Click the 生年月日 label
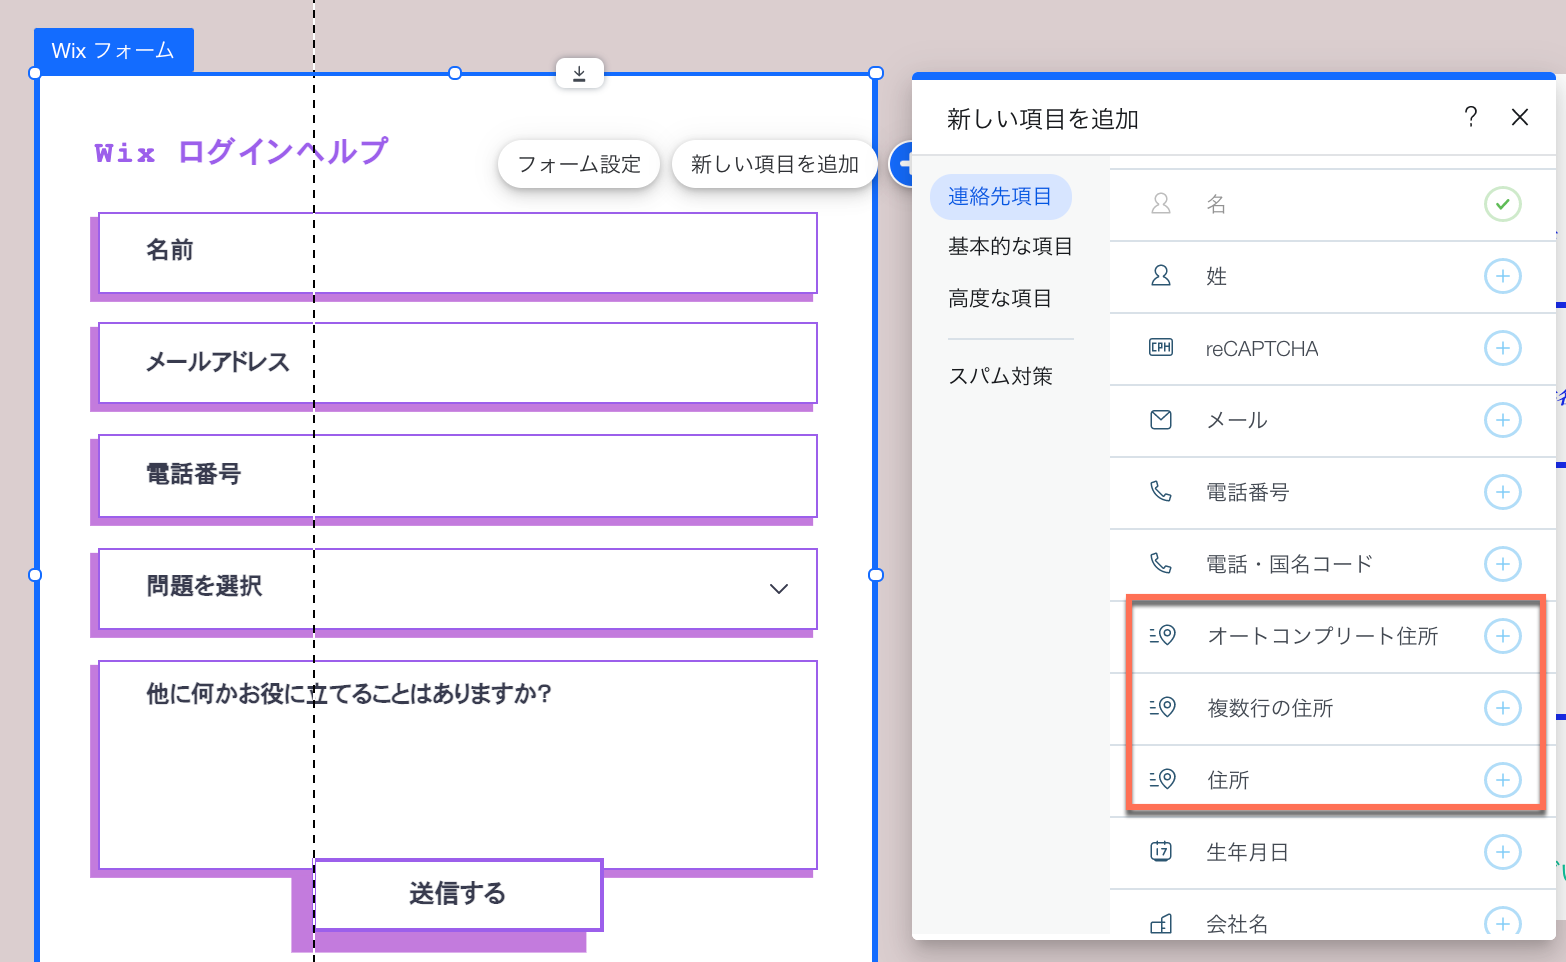The image size is (1566, 962). pos(1247,852)
